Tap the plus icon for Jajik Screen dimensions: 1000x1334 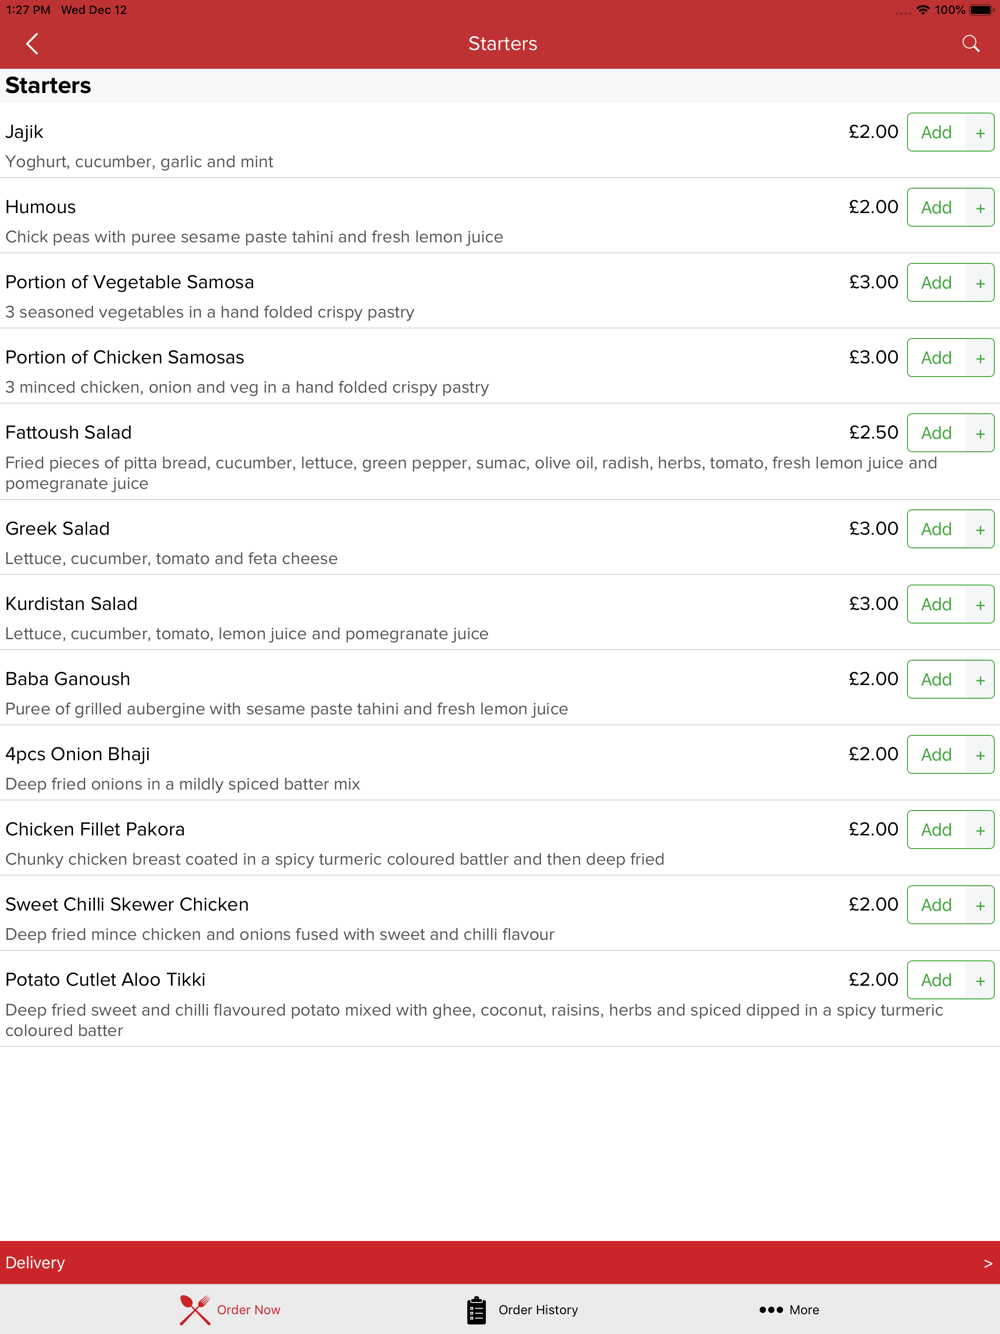coord(980,133)
